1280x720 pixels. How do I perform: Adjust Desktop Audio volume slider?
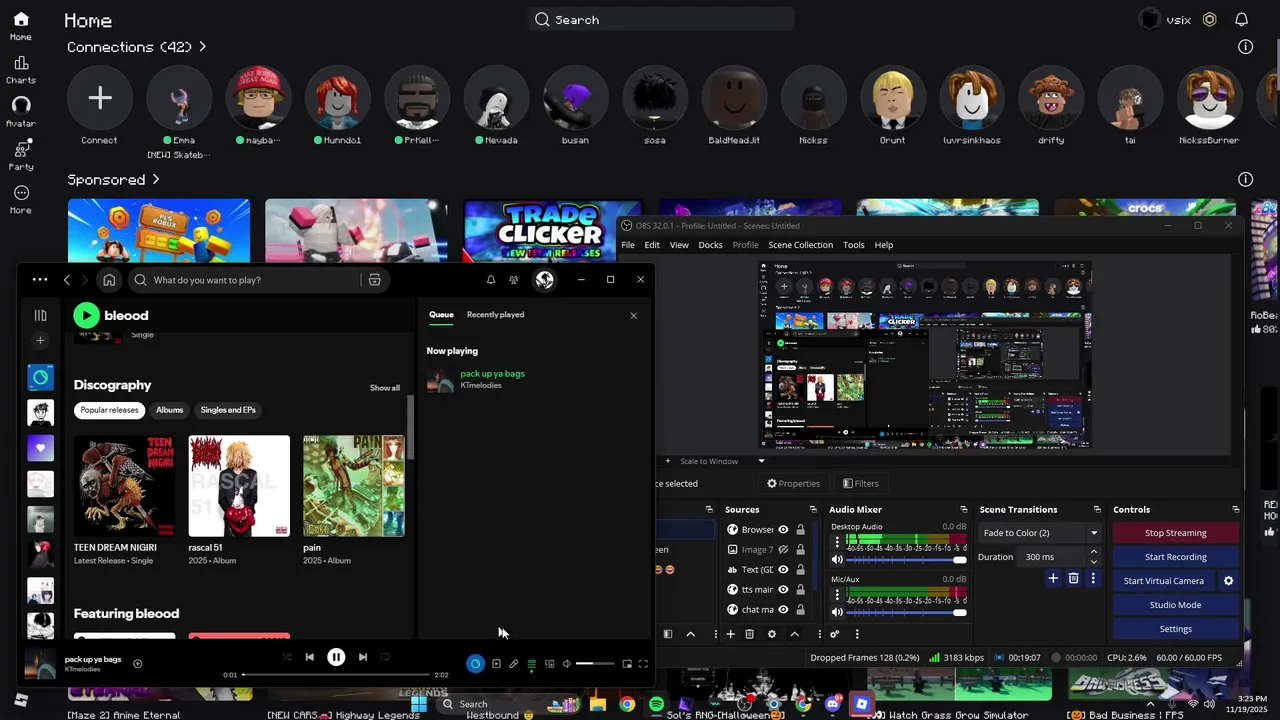tap(907, 560)
